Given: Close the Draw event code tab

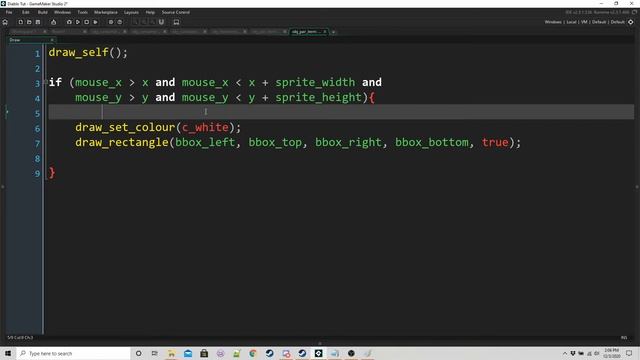Looking at the screenshot, I should pyautogui.click(x=52, y=40).
